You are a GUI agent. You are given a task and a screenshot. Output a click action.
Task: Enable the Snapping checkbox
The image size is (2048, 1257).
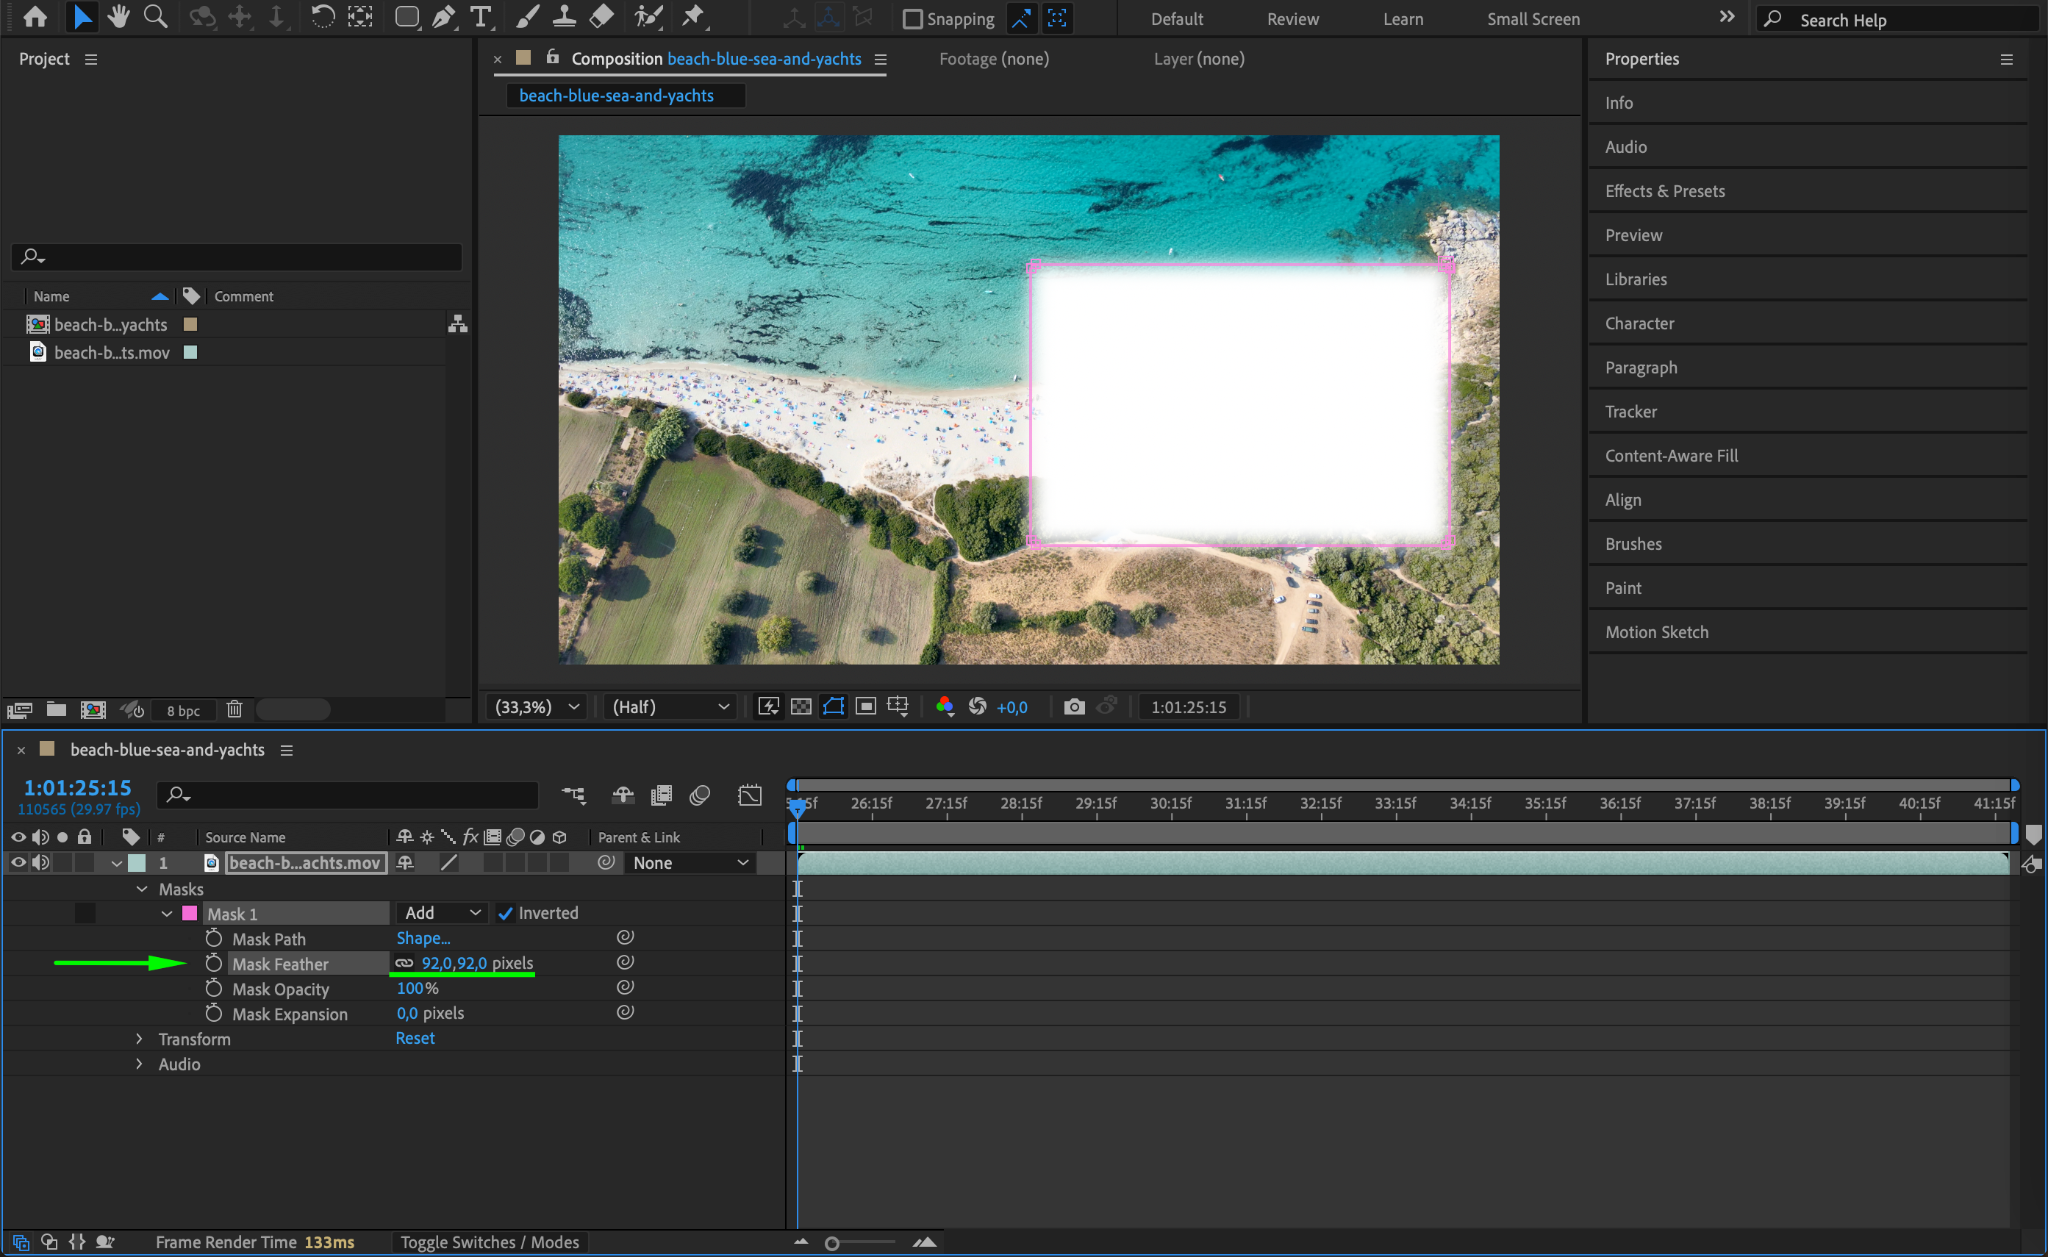tap(912, 19)
